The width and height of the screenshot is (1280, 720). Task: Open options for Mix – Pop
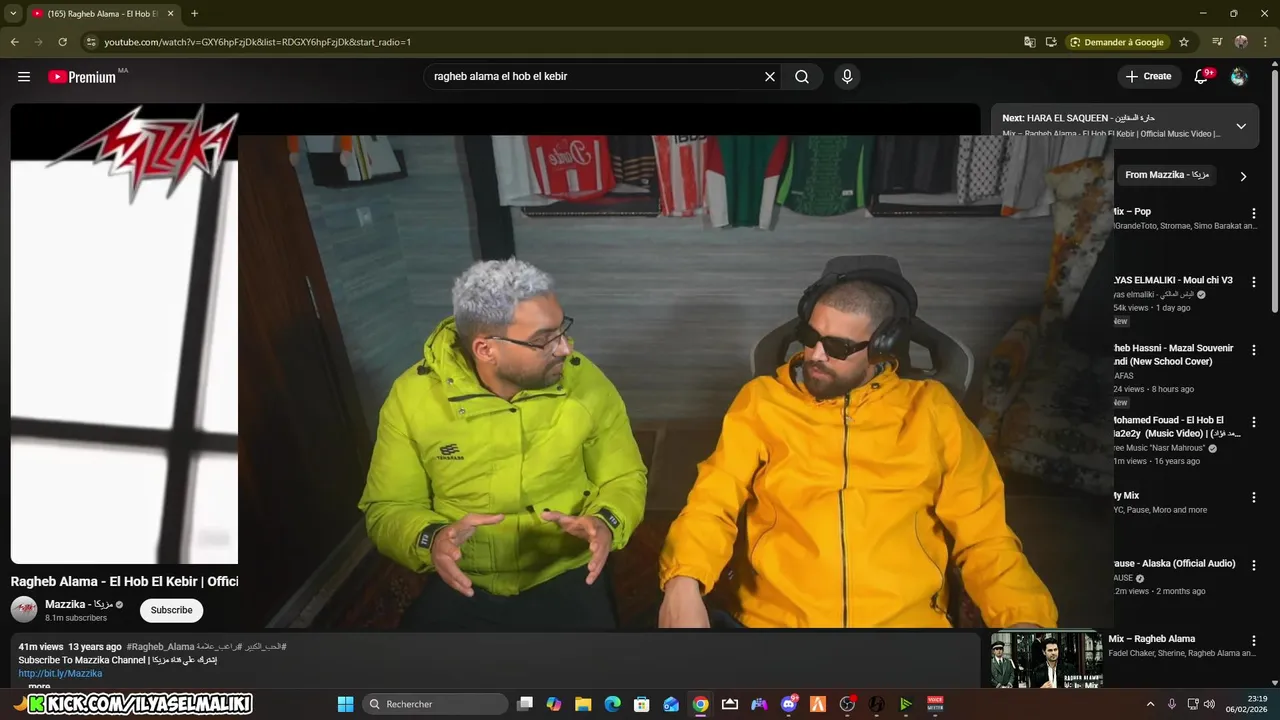tap(1254, 213)
